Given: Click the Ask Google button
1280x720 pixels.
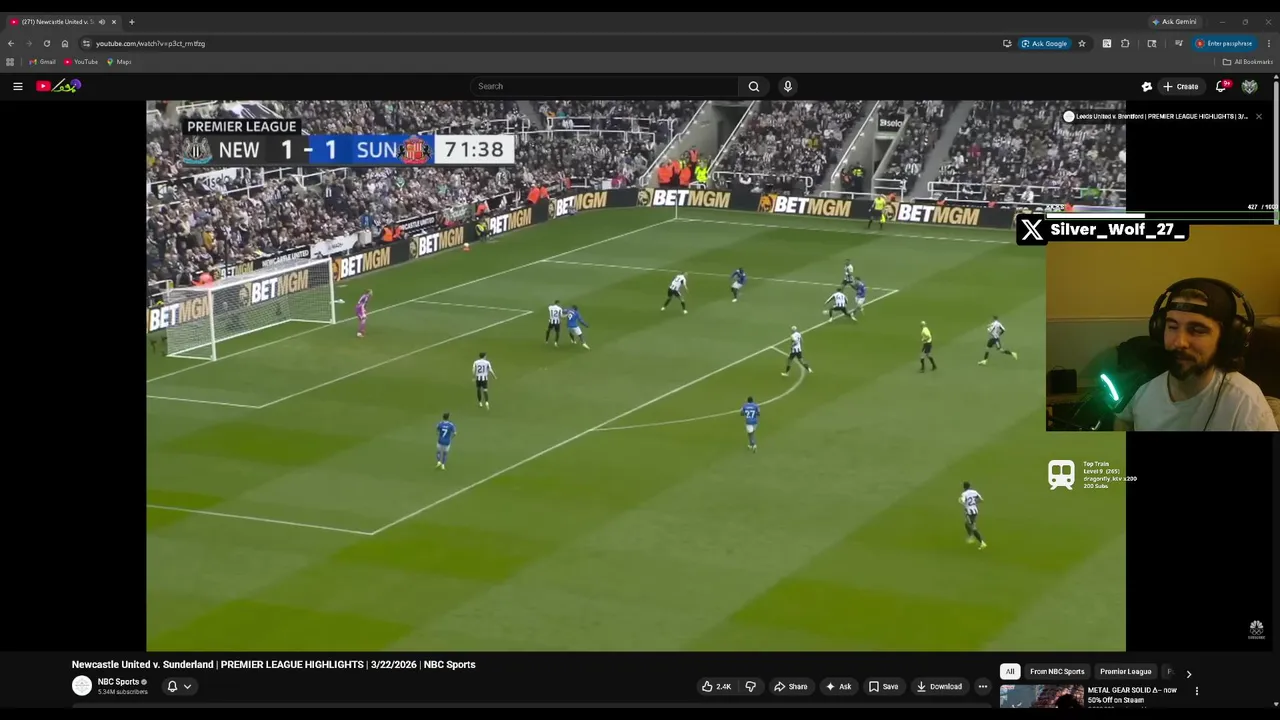Looking at the screenshot, I should pos(1044,43).
